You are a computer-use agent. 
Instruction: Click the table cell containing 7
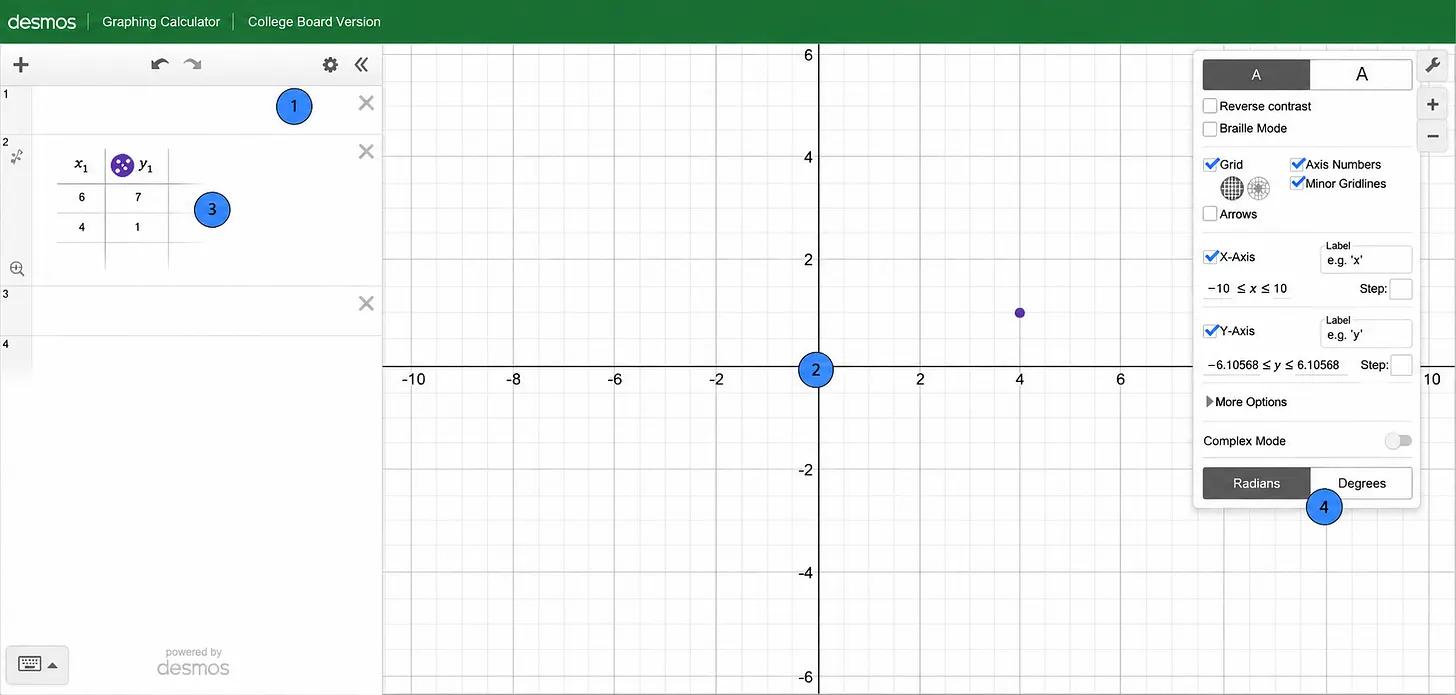coord(137,198)
